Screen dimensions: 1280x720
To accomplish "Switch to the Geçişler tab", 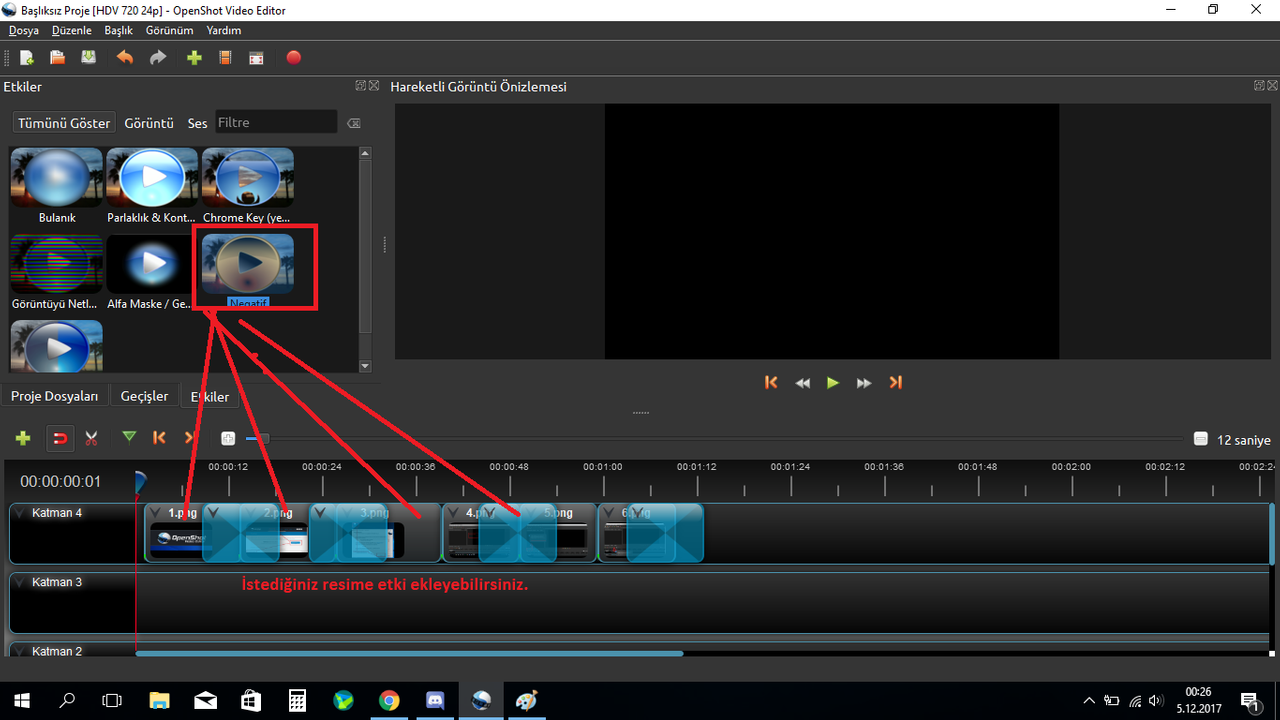I will click(x=145, y=396).
